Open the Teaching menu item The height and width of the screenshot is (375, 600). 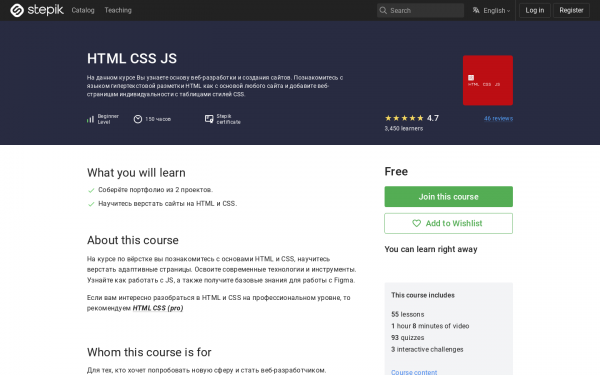(118, 10)
